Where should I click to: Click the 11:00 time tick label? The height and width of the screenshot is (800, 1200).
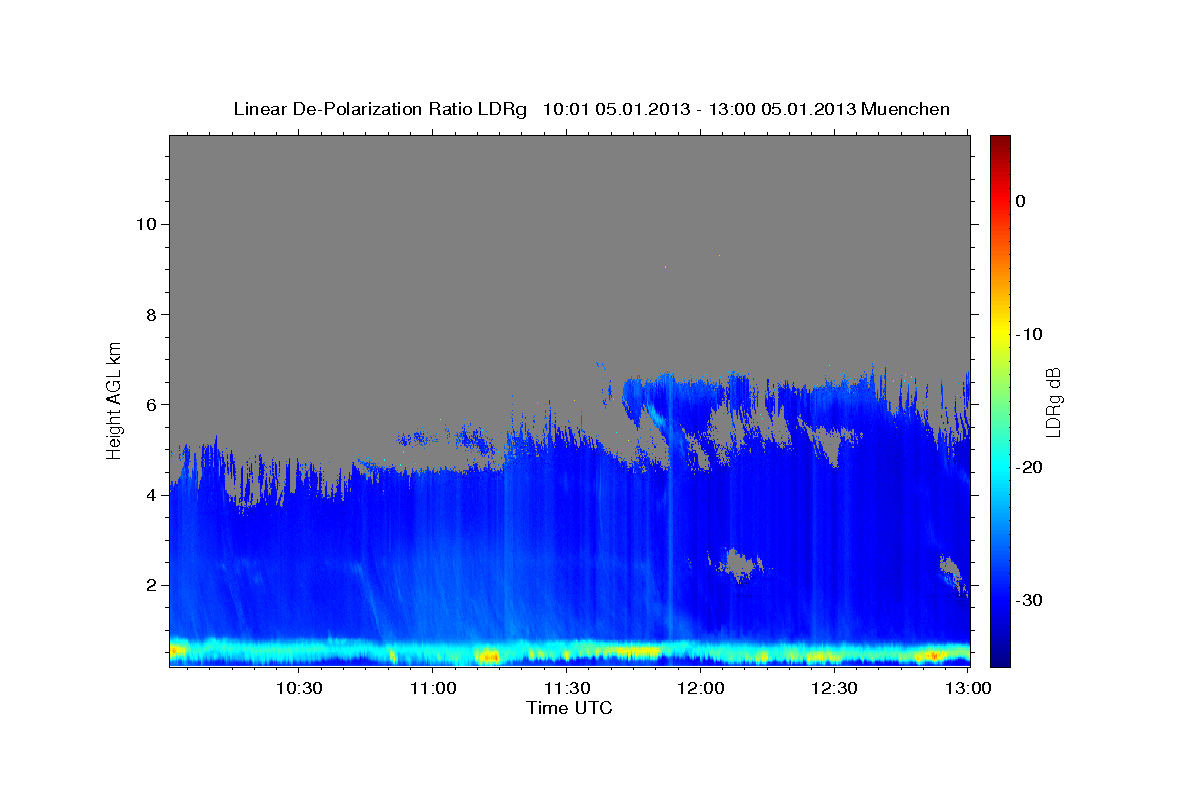pos(433,688)
